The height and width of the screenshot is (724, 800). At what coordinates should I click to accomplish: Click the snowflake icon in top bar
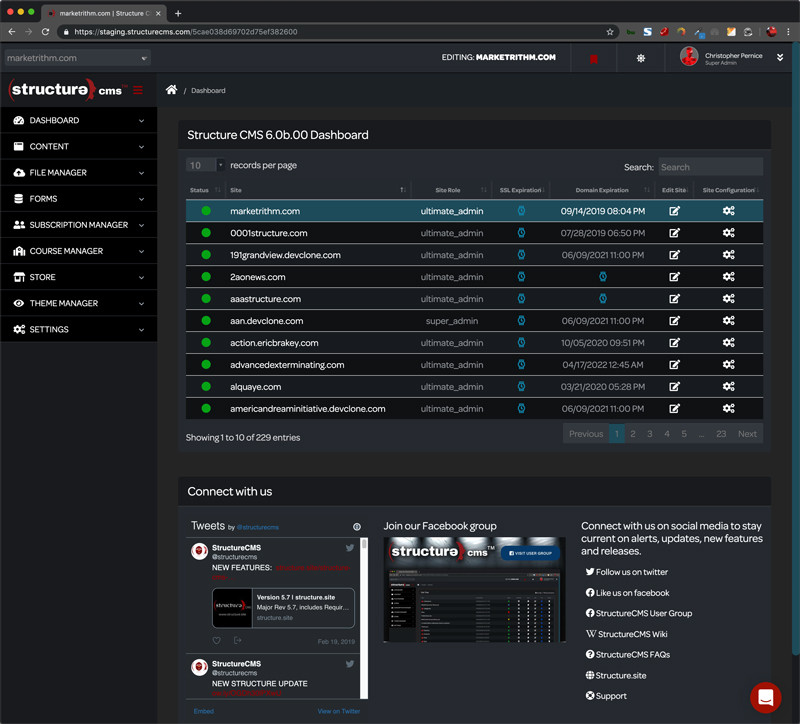click(641, 58)
